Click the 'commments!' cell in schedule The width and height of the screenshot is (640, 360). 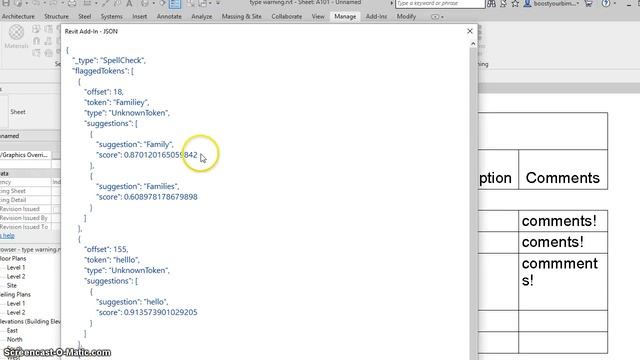562,281
